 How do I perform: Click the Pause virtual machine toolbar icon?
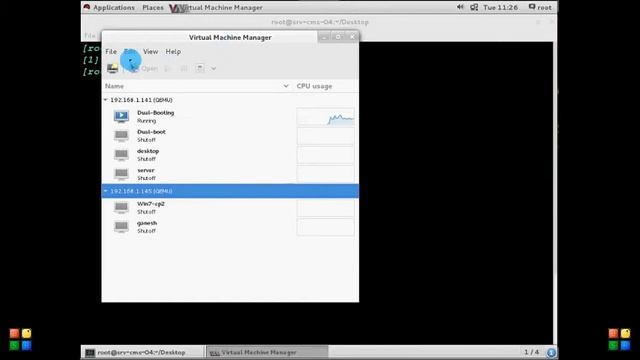pos(184,68)
